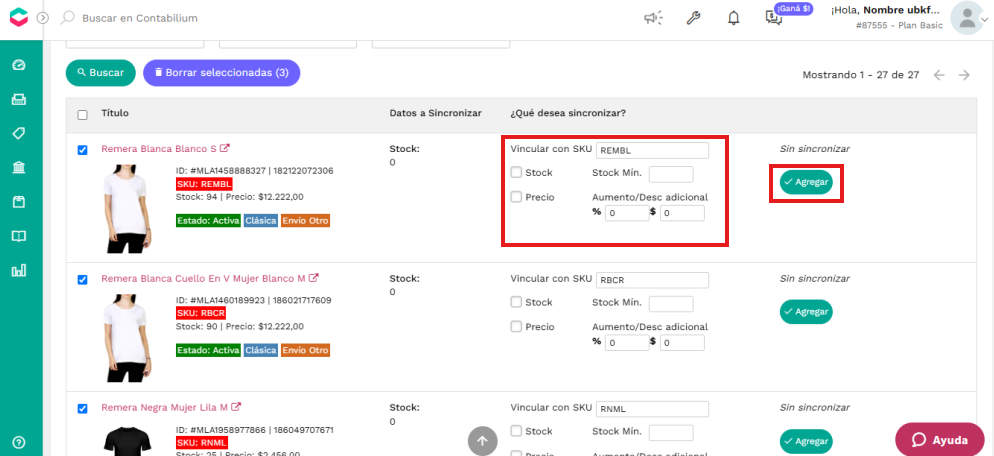Open the price tag icon in the sidebar

19,133
